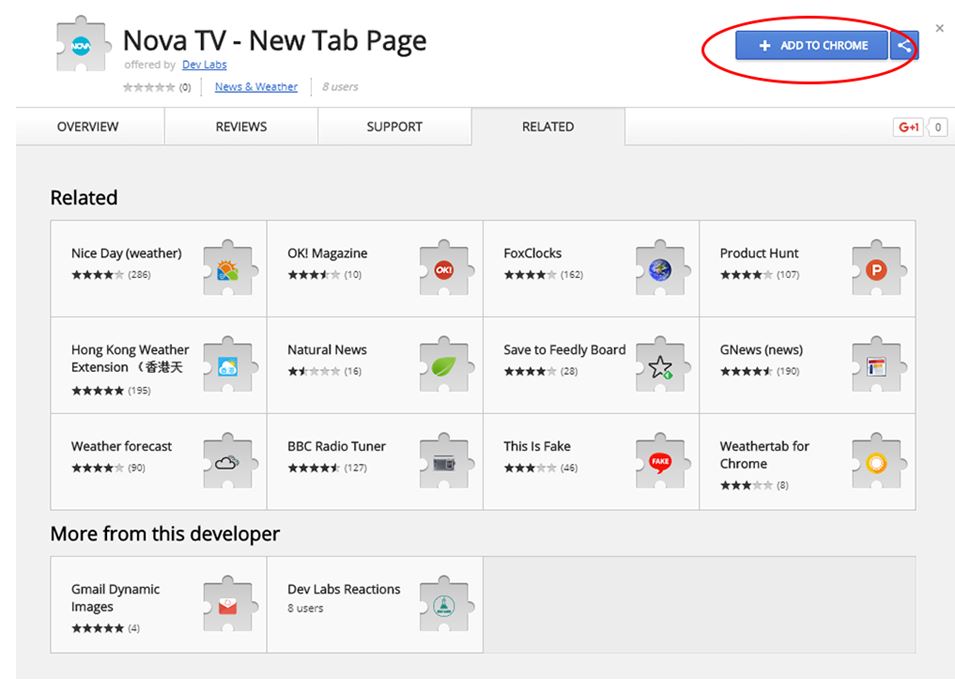Switch to the Overview tab
955x686 pixels.
point(88,127)
